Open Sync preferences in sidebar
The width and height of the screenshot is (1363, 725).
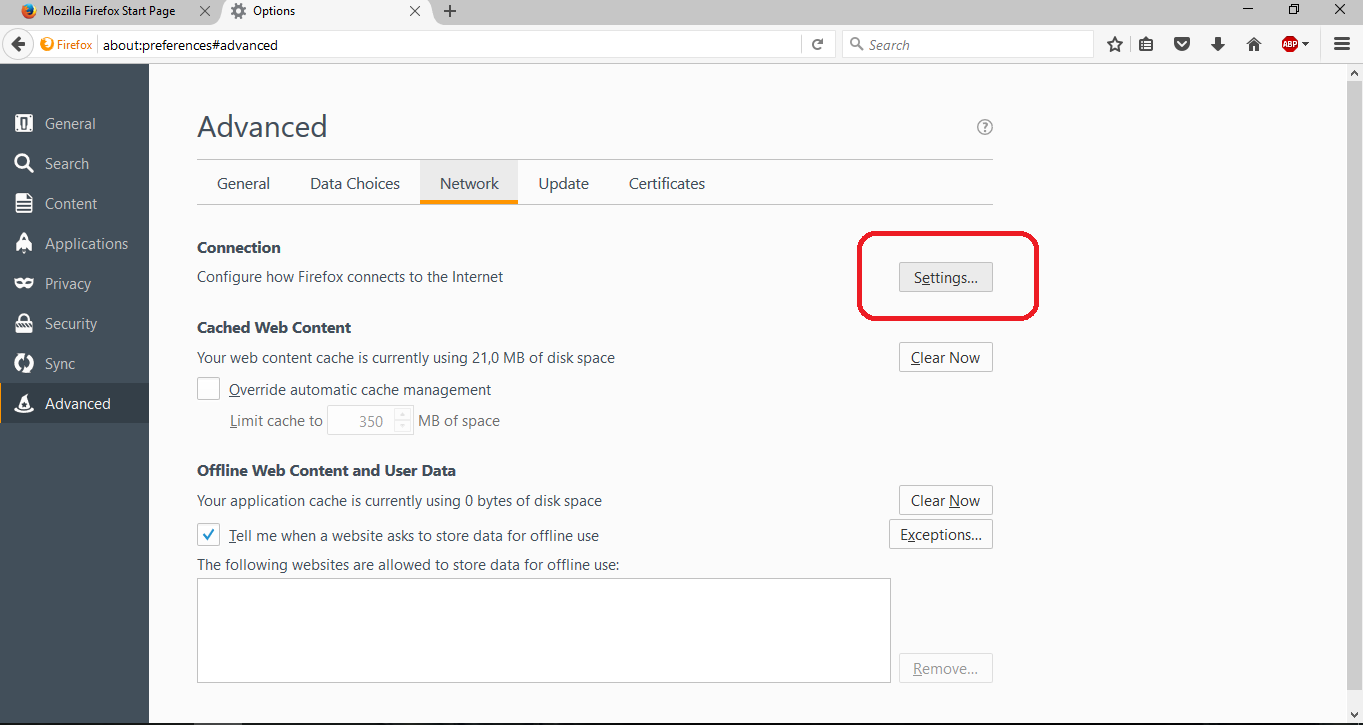click(x=74, y=364)
